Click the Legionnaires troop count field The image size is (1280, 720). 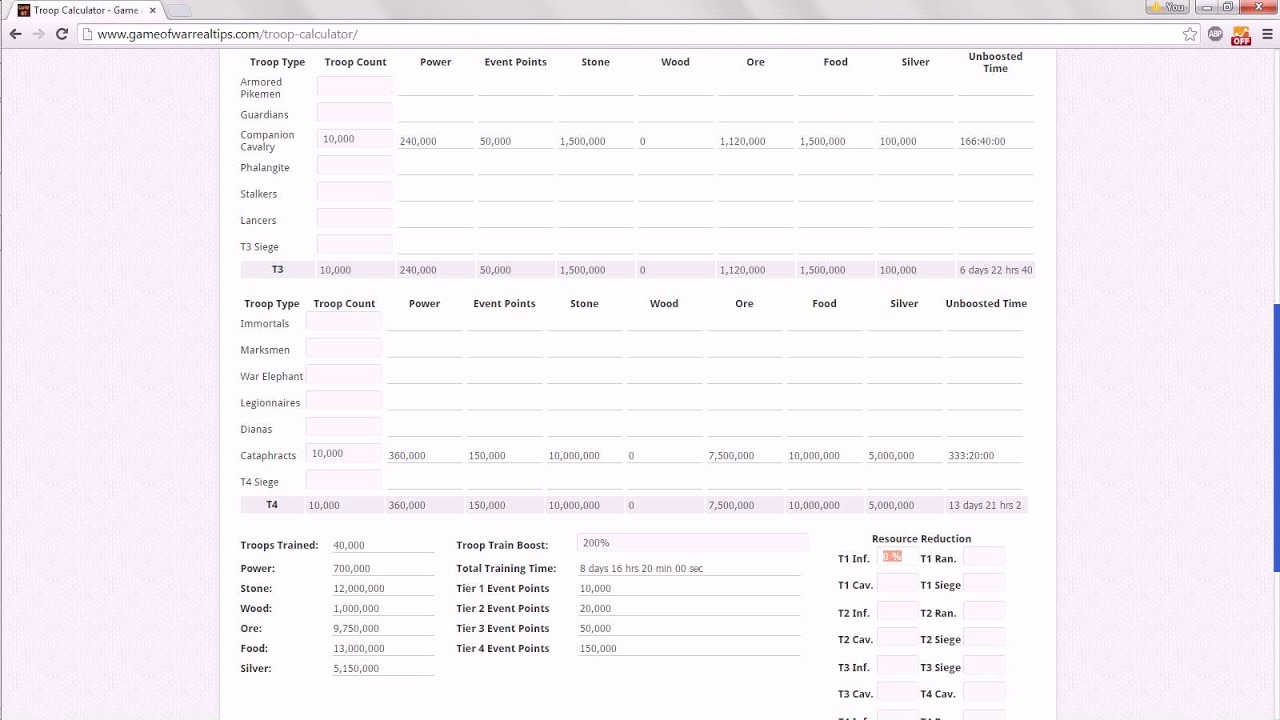point(343,401)
